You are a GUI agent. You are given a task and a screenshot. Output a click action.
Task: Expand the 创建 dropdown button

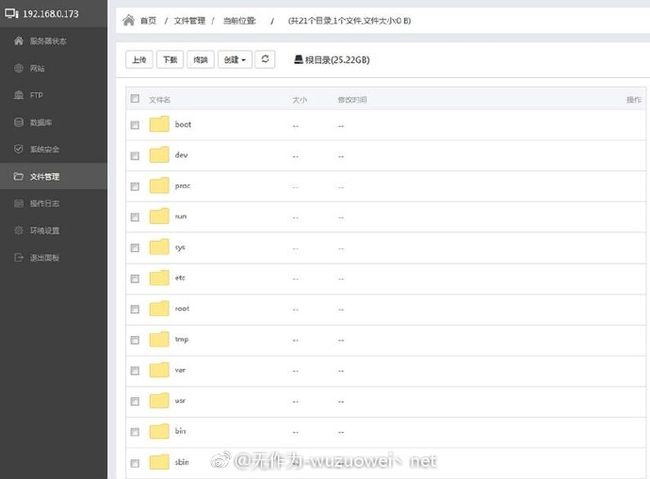tap(235, 60)
